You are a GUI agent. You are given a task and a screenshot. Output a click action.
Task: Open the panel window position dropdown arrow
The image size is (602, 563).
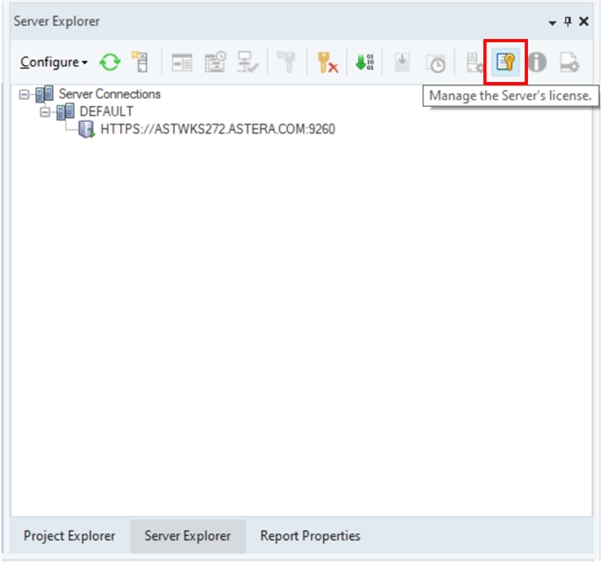(x=552, y=23)
